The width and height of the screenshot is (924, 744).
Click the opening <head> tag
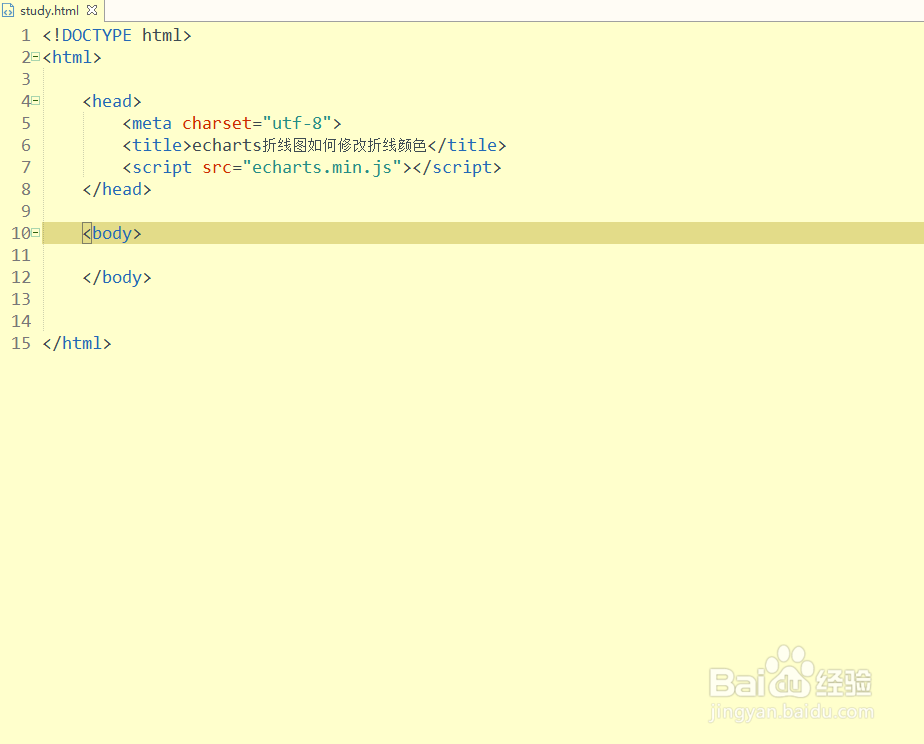point(112,101)
